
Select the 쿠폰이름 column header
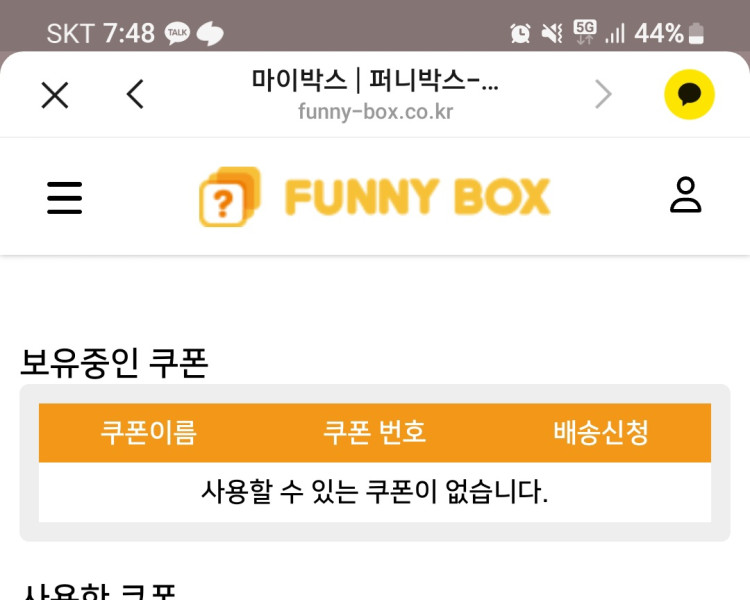149,433
